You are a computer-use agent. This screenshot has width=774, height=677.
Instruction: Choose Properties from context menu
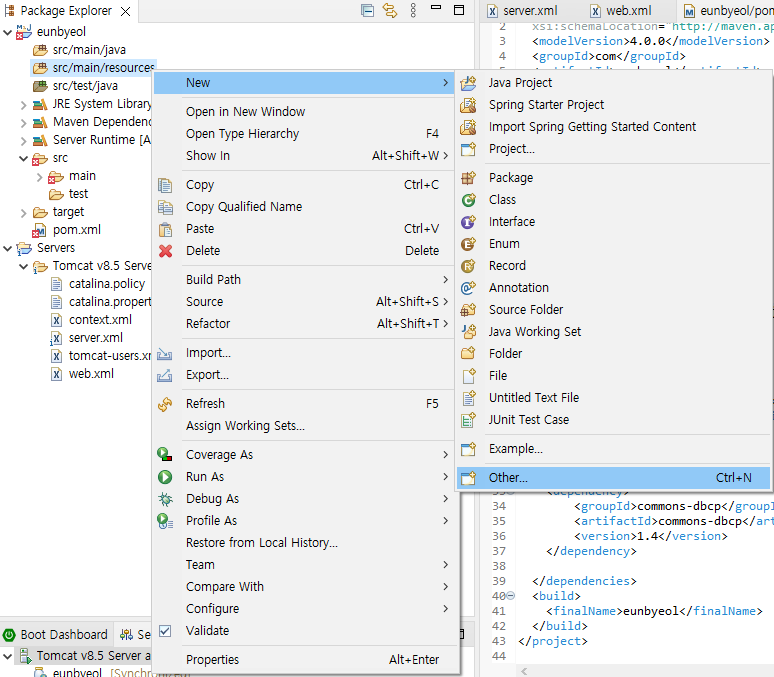(x=304, y=660)
